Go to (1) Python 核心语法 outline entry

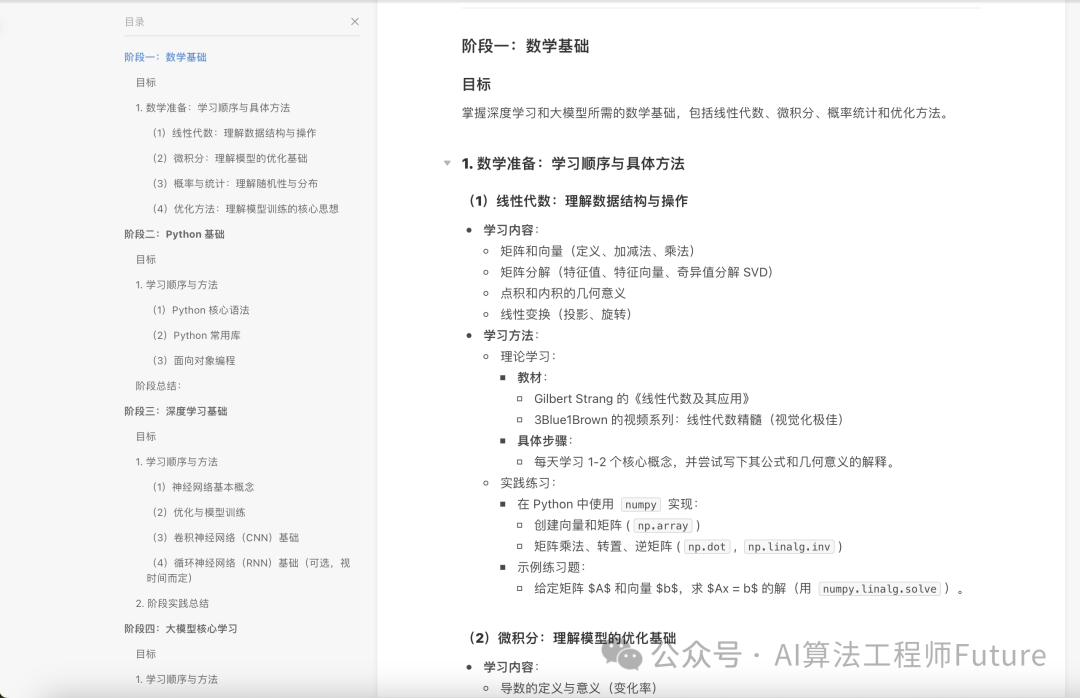point(200,310)
